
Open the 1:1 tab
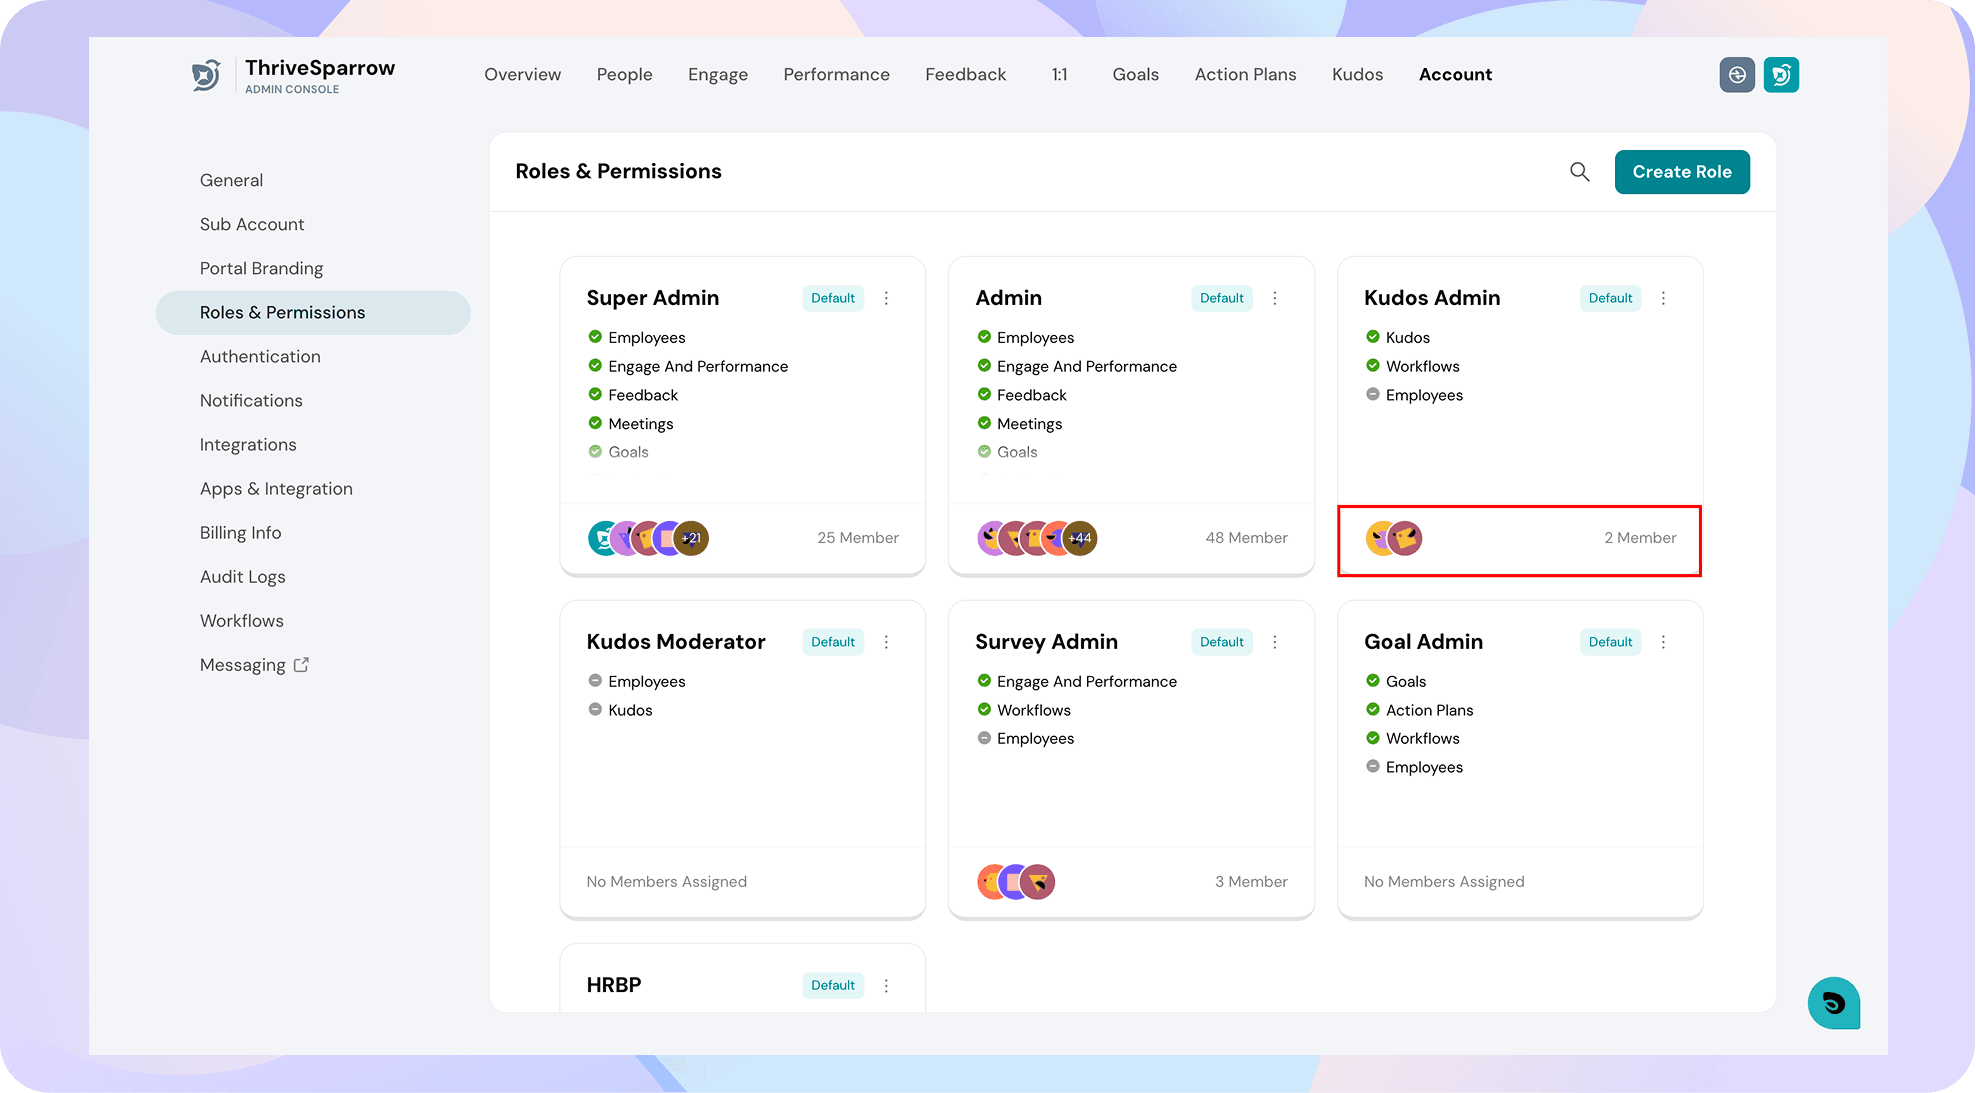pyautogui.click(x=1060, y=75)
